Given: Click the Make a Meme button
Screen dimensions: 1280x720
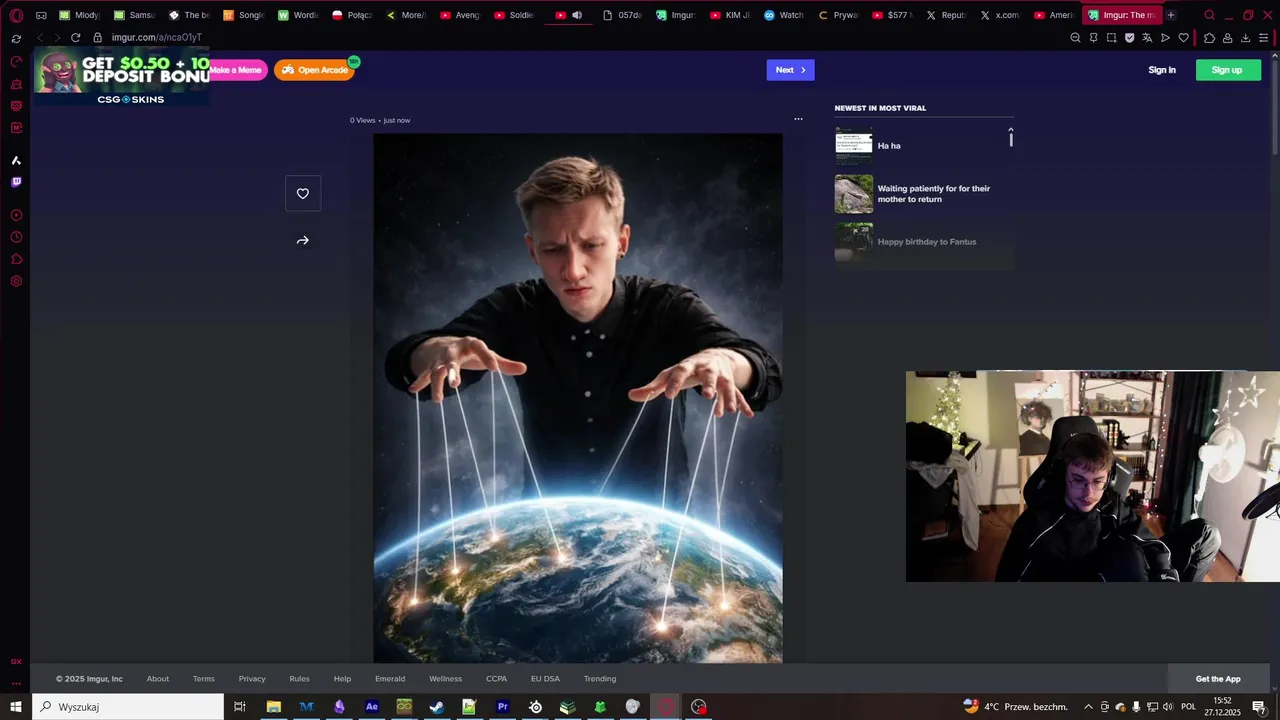Looking at the screenshot, I should [237, 70].
